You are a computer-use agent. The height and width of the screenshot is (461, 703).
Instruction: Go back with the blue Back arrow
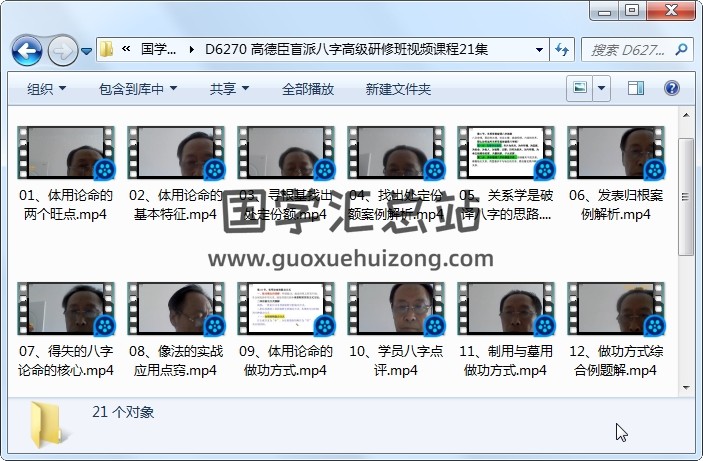pyautogui.click(x=27, y=51)
